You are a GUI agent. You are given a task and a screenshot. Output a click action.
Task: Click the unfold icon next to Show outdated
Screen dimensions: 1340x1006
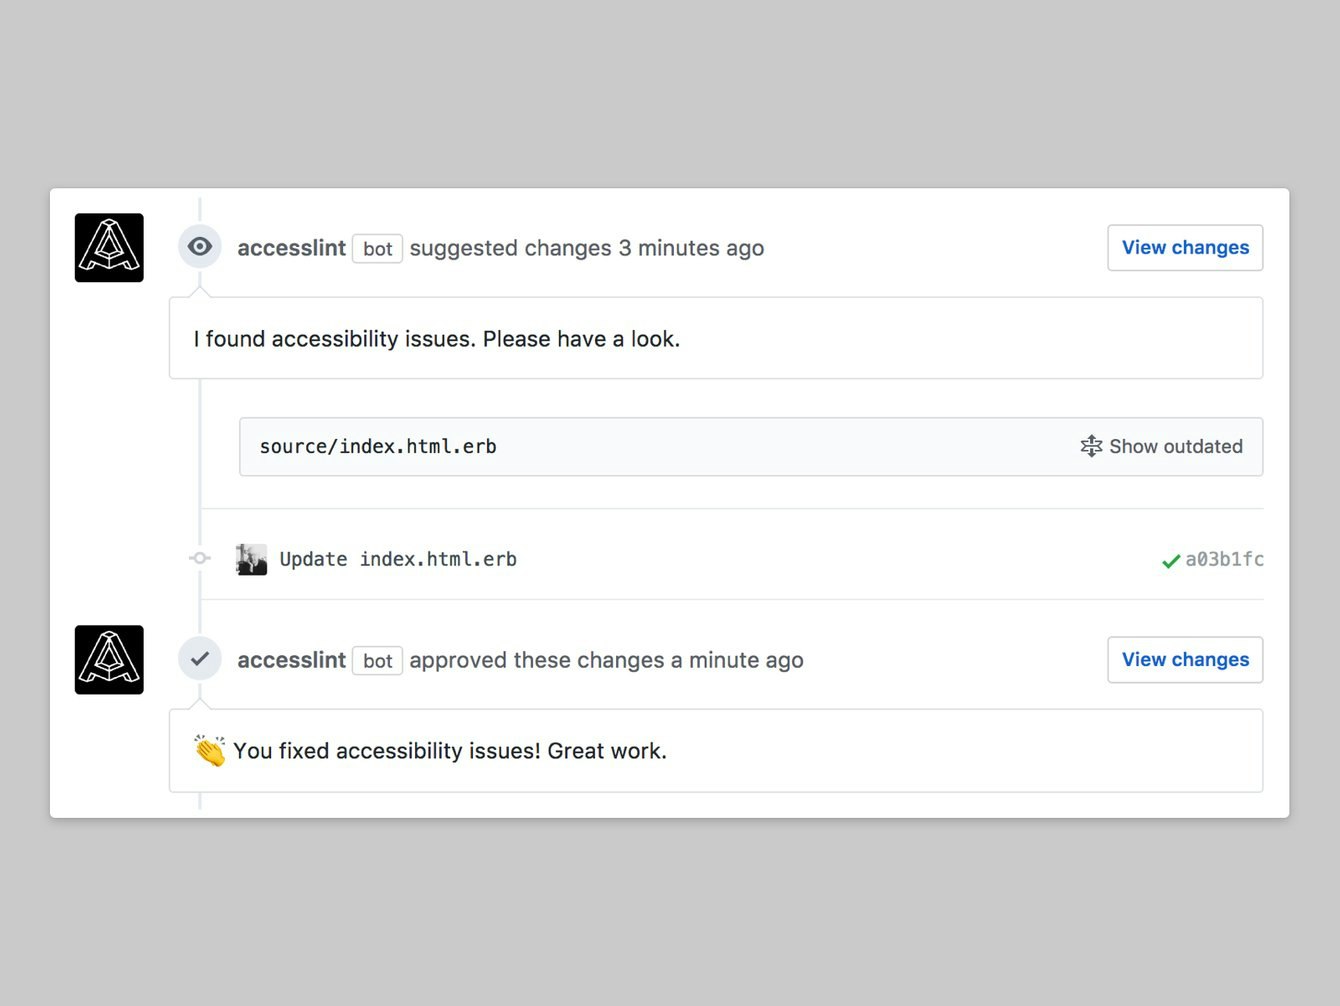coord(1091,446)
